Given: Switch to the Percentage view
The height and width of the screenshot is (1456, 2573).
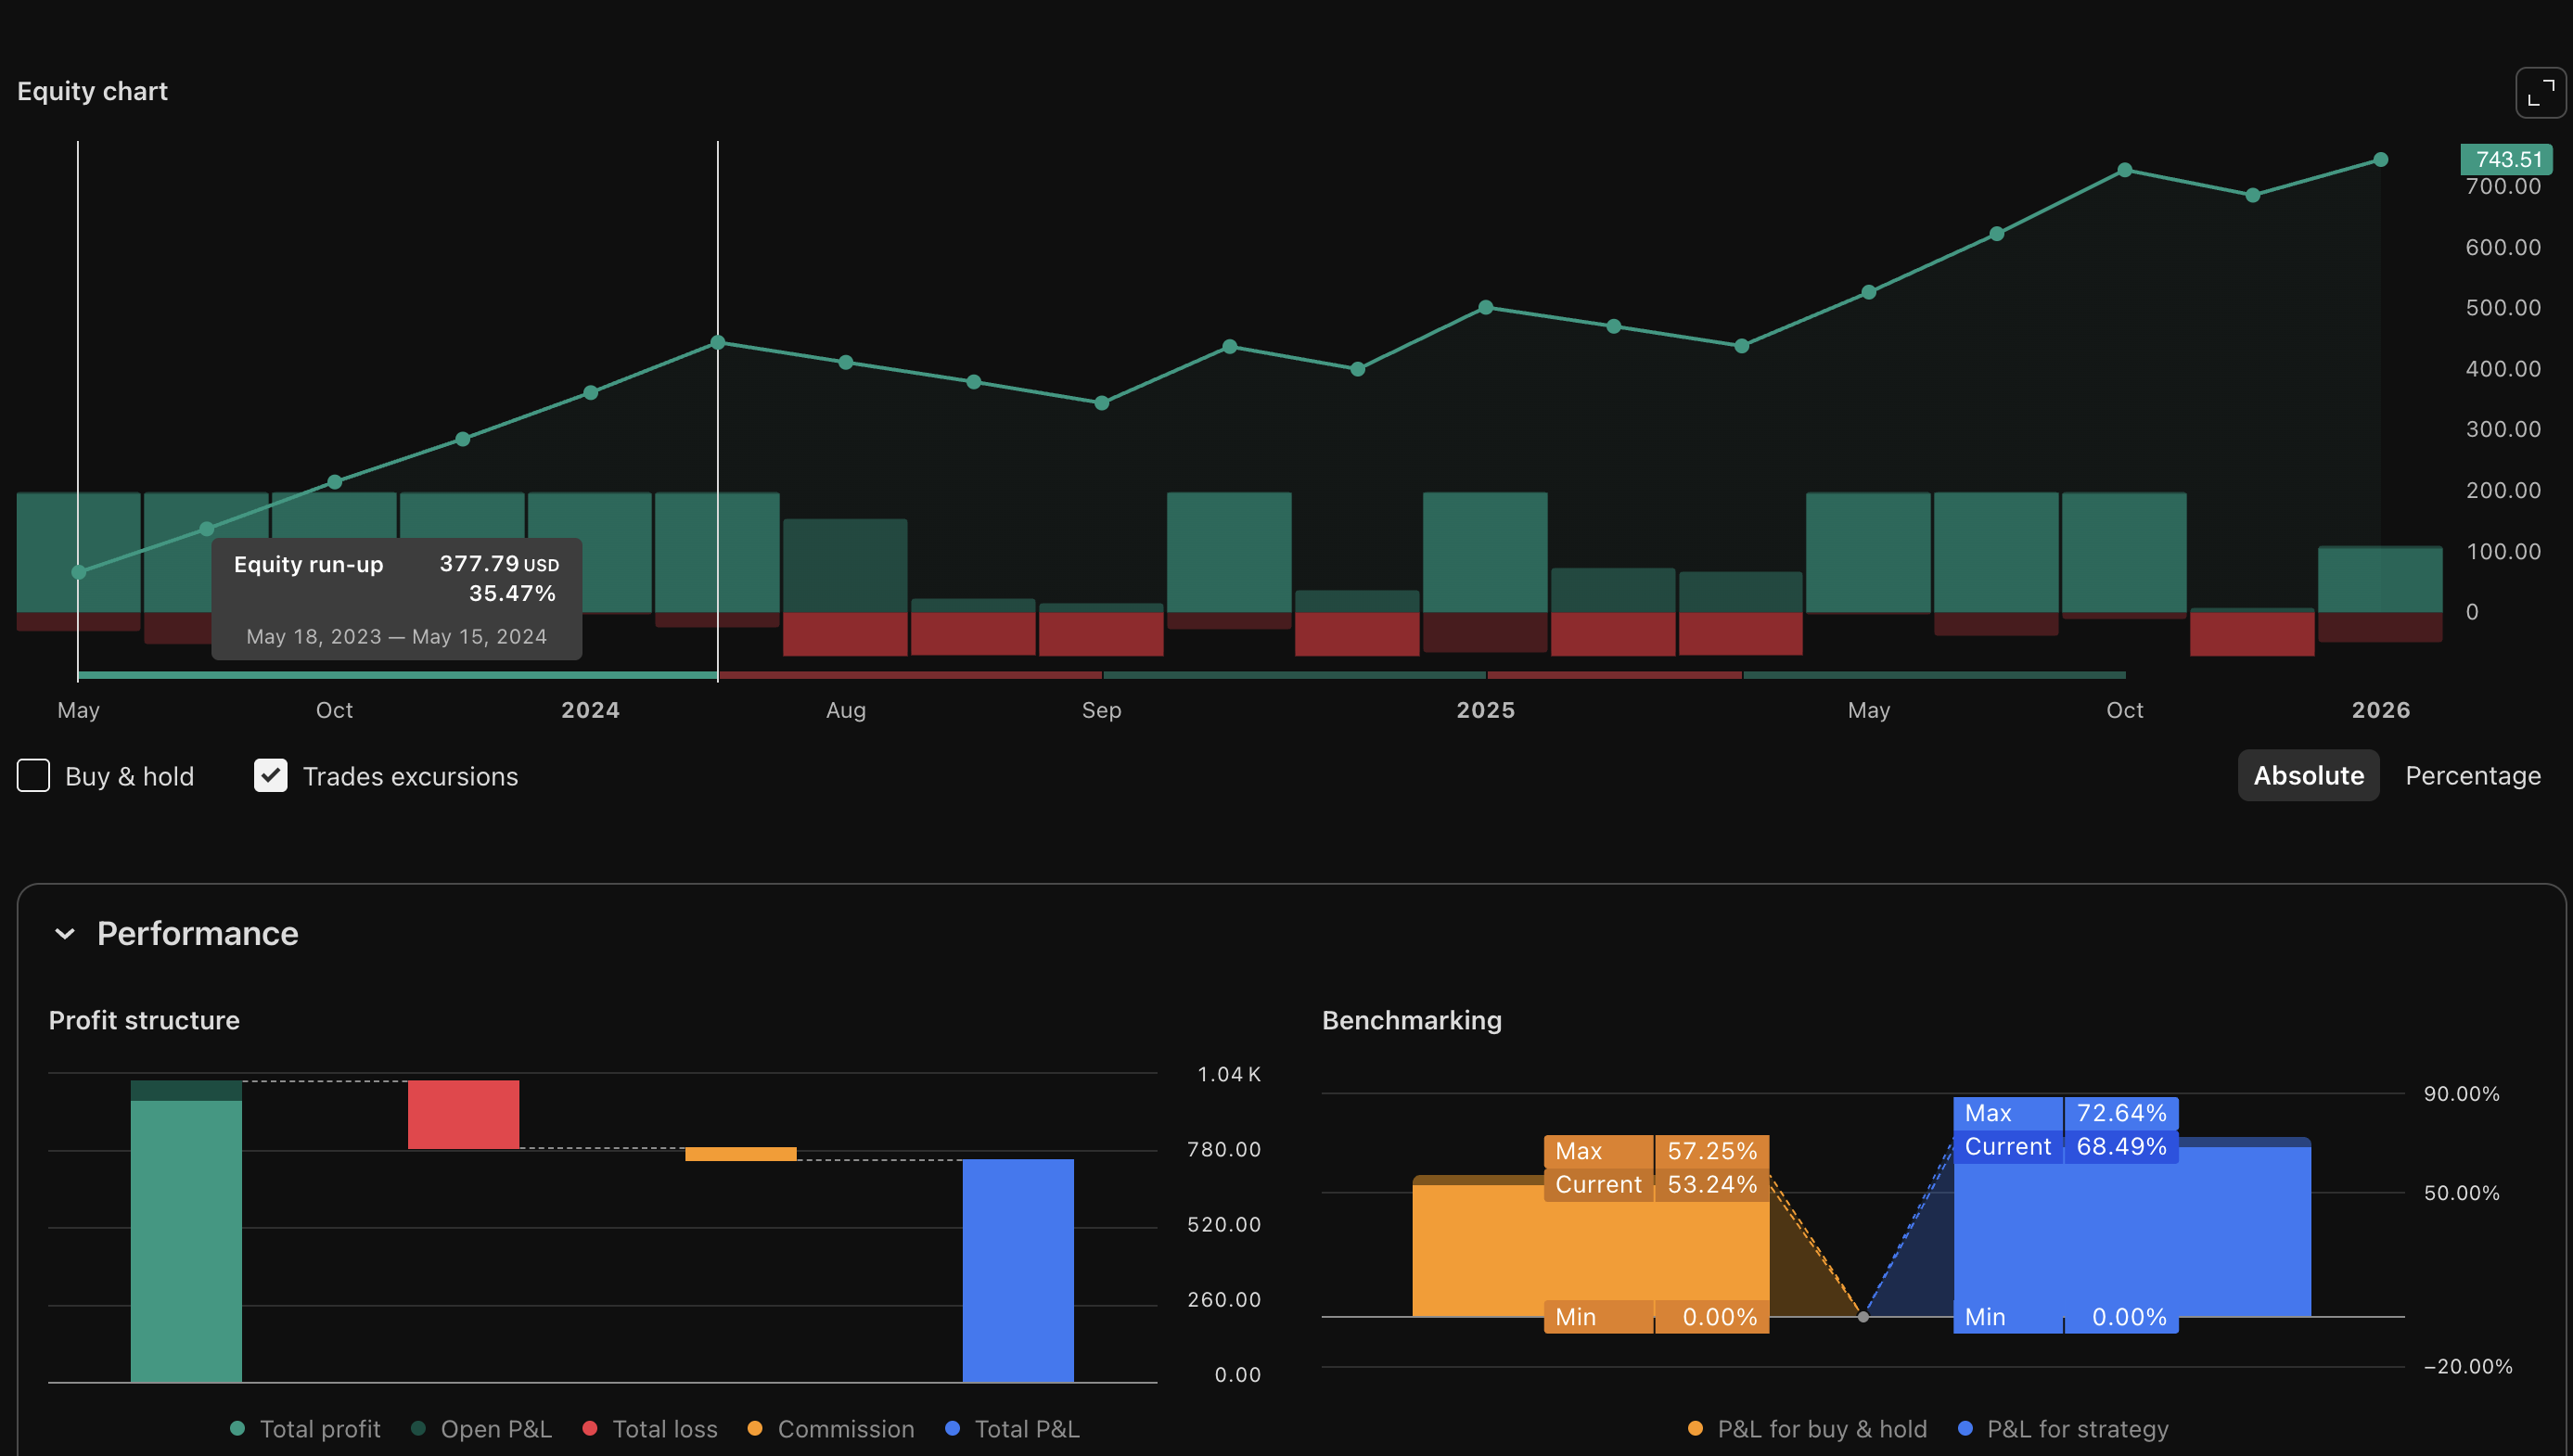Looking at the screenshot, I should pyautogui.click(x=2472, y=776).
